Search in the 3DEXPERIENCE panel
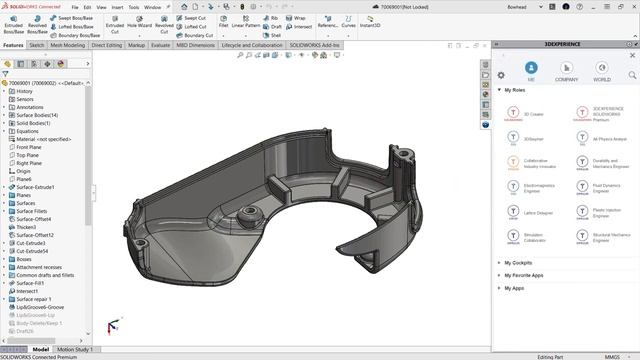Screen dimensions: 640x360 (x=632, y=75)
